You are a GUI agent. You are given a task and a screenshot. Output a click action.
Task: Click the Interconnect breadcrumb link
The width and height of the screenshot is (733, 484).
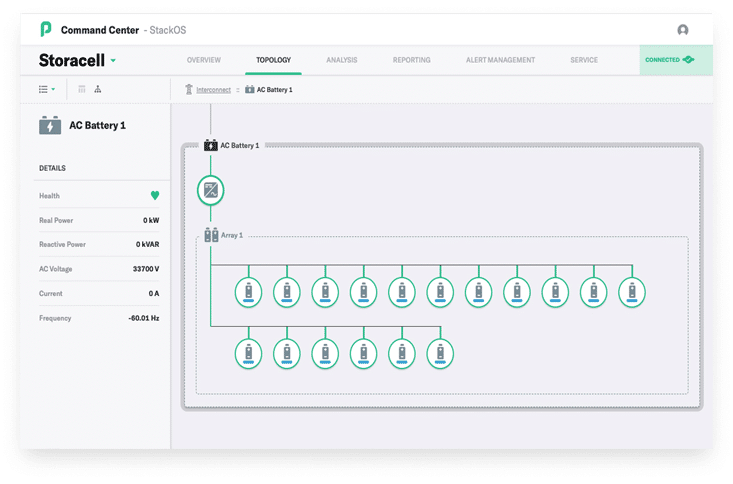(214, 90)
